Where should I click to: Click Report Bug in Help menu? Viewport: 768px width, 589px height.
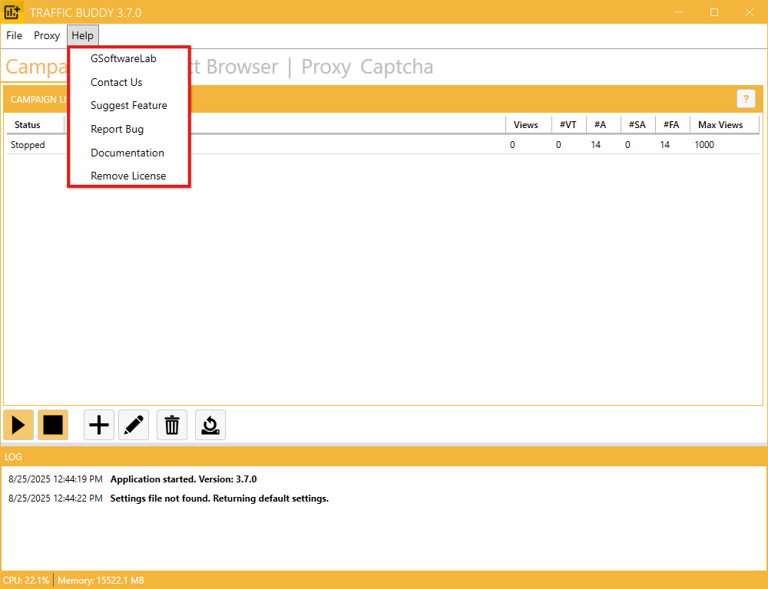tap(117, 129)
